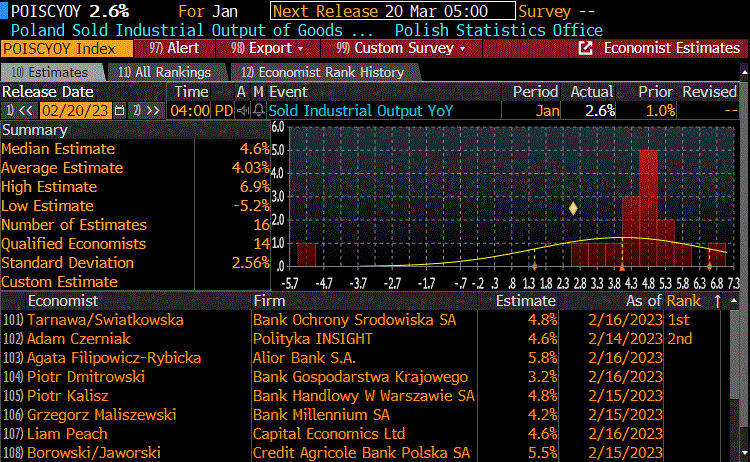
Task: Click the bell alert icon in event row
Action: pos(258,111)
